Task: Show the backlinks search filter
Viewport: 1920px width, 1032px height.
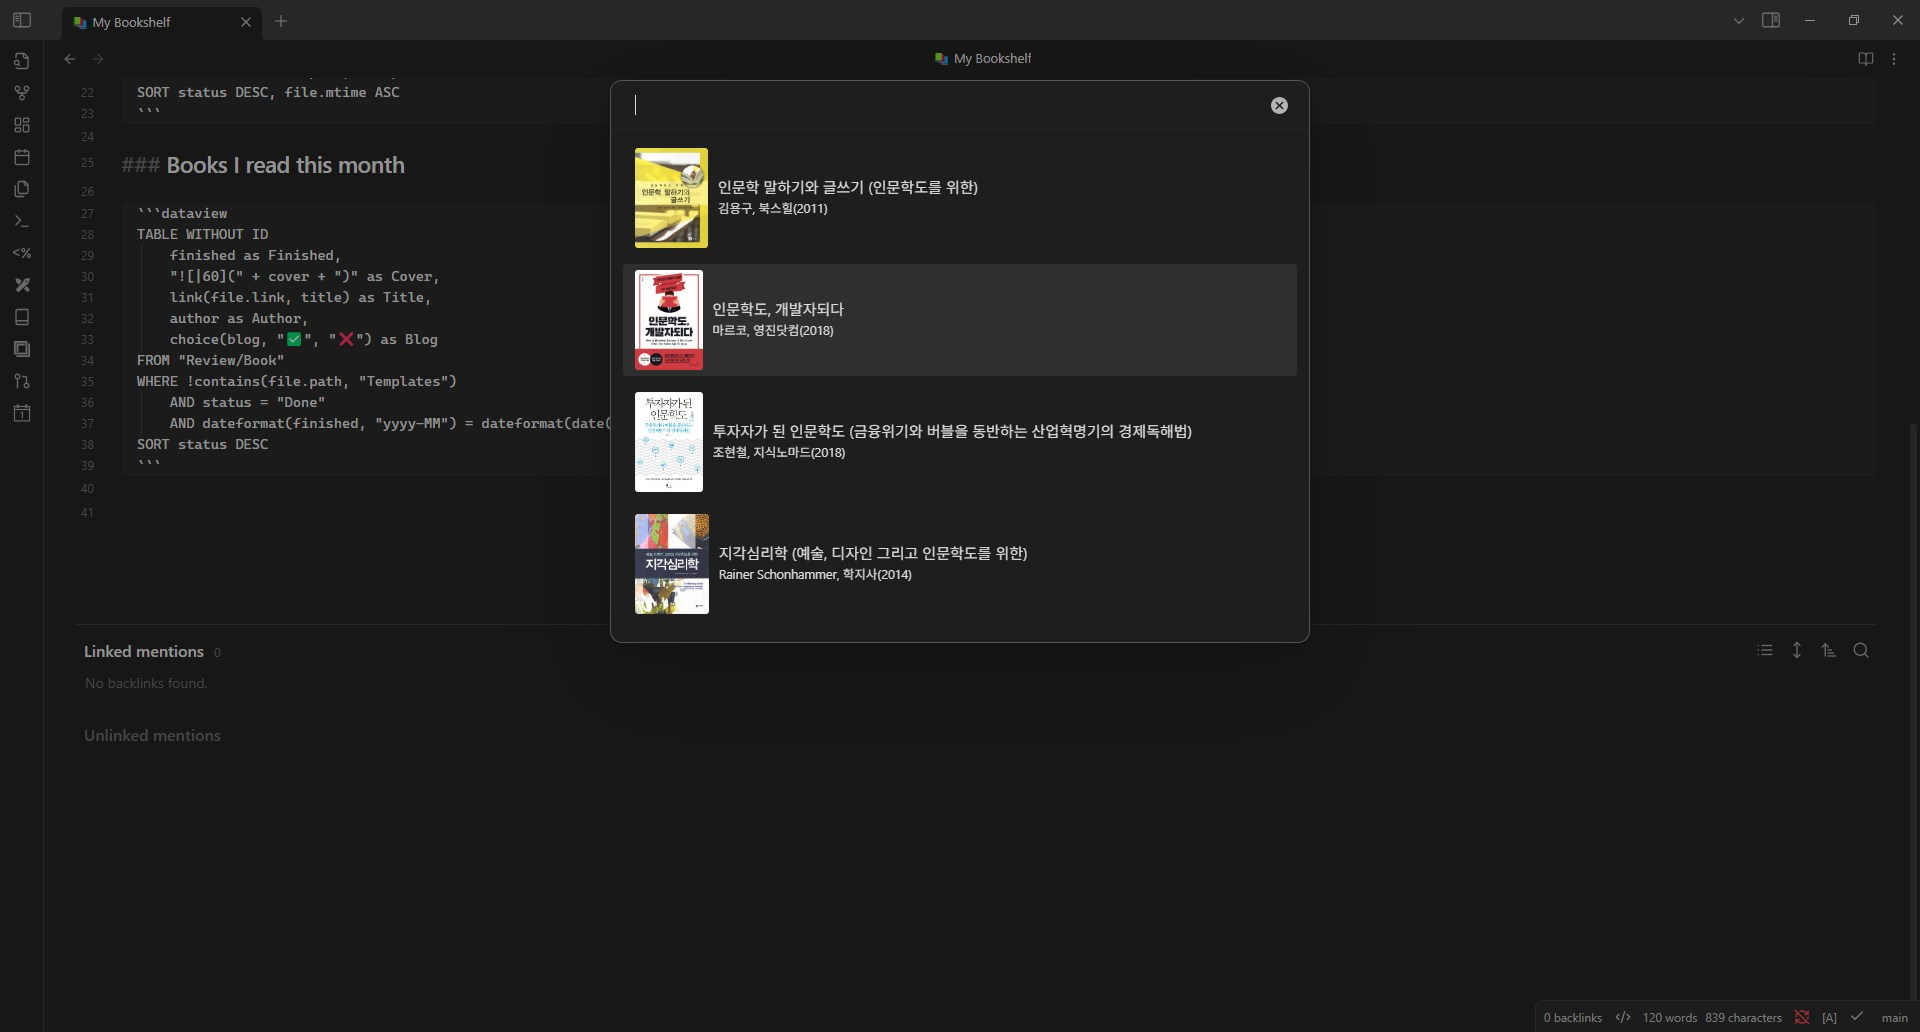Action: (1861, 651)
